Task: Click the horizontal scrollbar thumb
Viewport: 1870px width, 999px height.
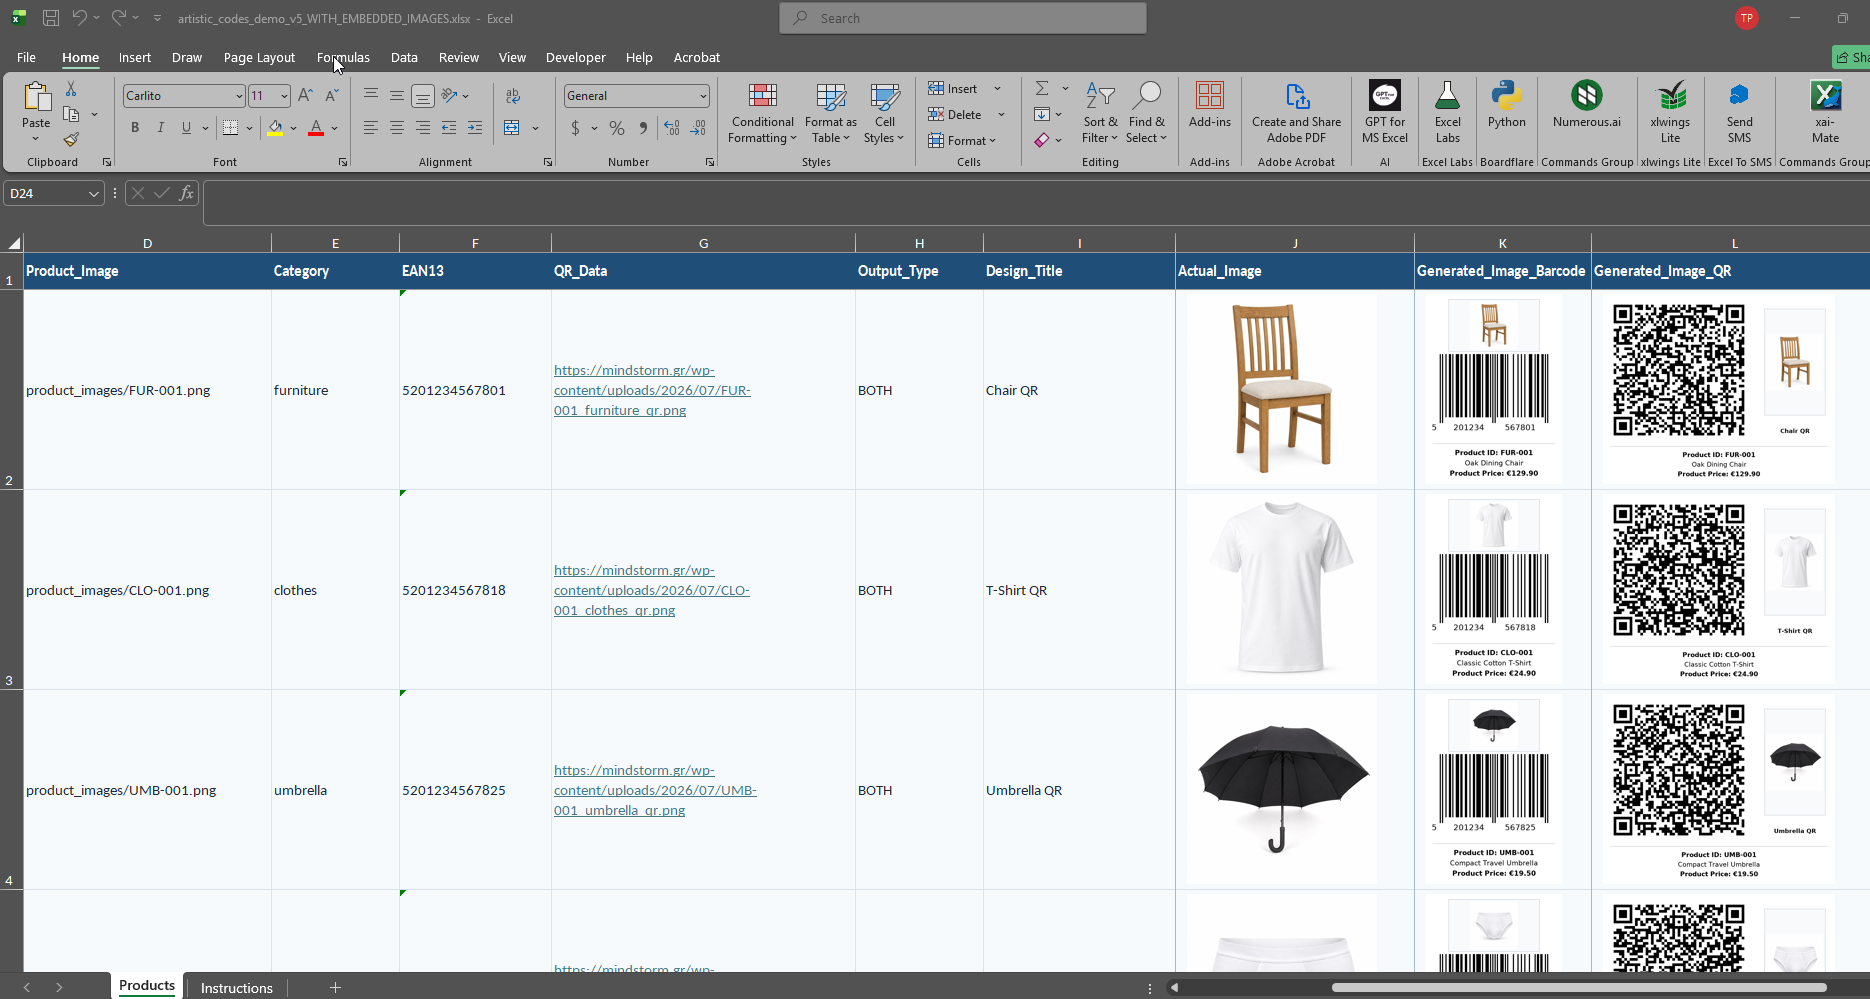Action: [x=1579, y=988]
